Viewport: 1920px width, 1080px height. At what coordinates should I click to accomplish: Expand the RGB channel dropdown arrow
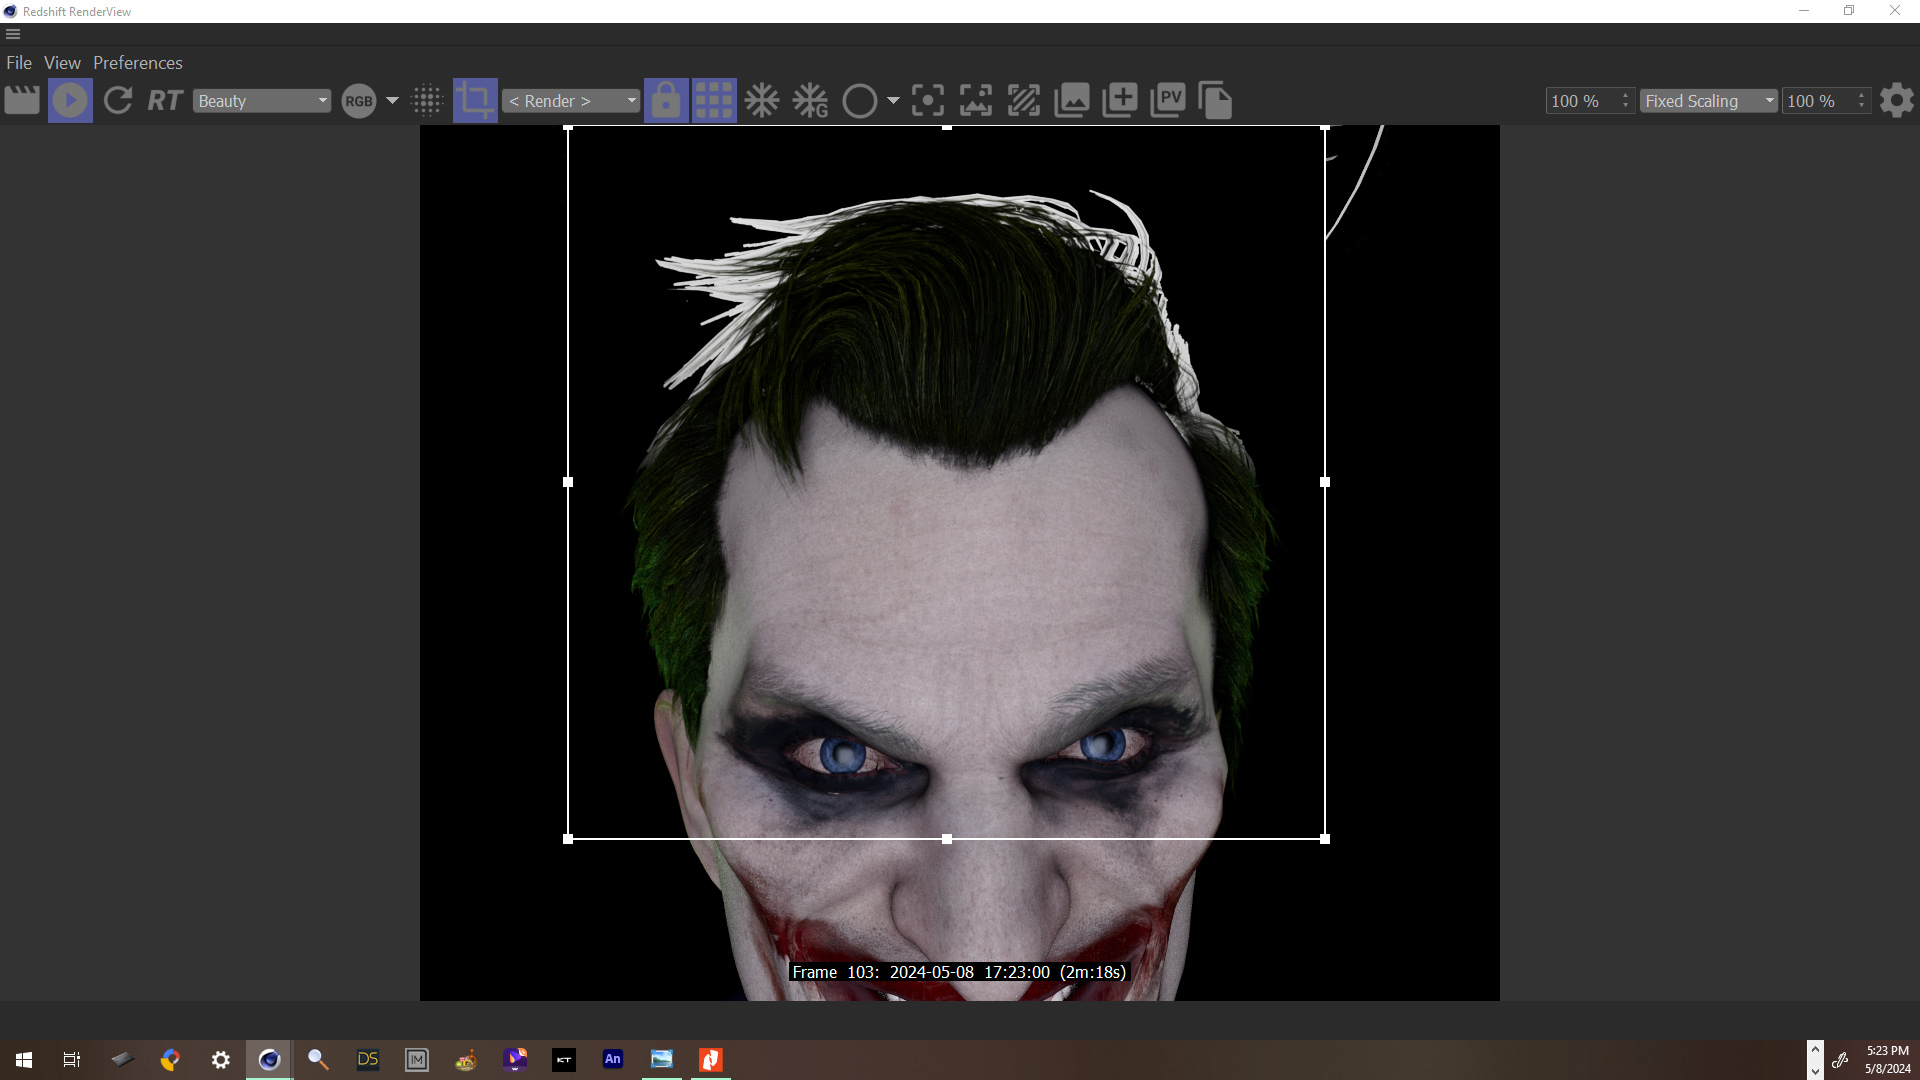(392, 101)
